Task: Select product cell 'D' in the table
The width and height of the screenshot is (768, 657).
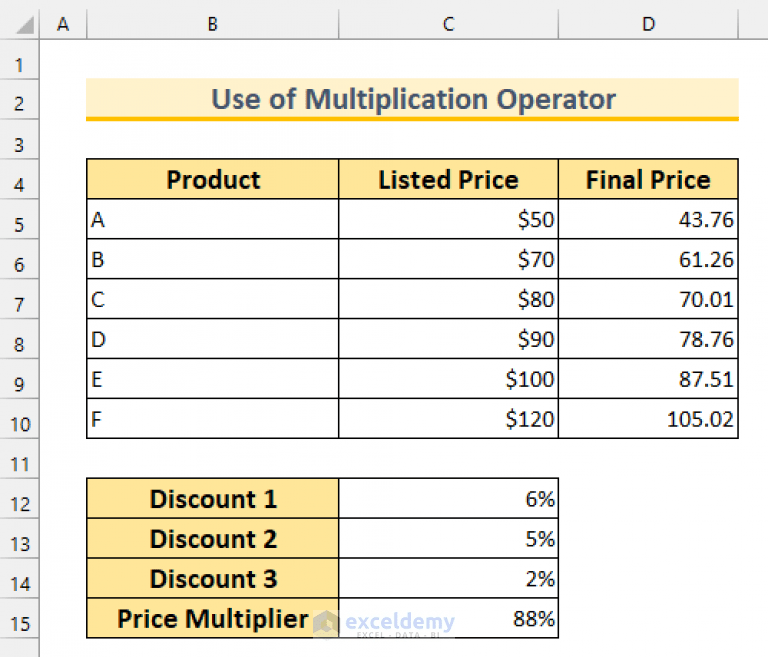Action: [213, 339]
